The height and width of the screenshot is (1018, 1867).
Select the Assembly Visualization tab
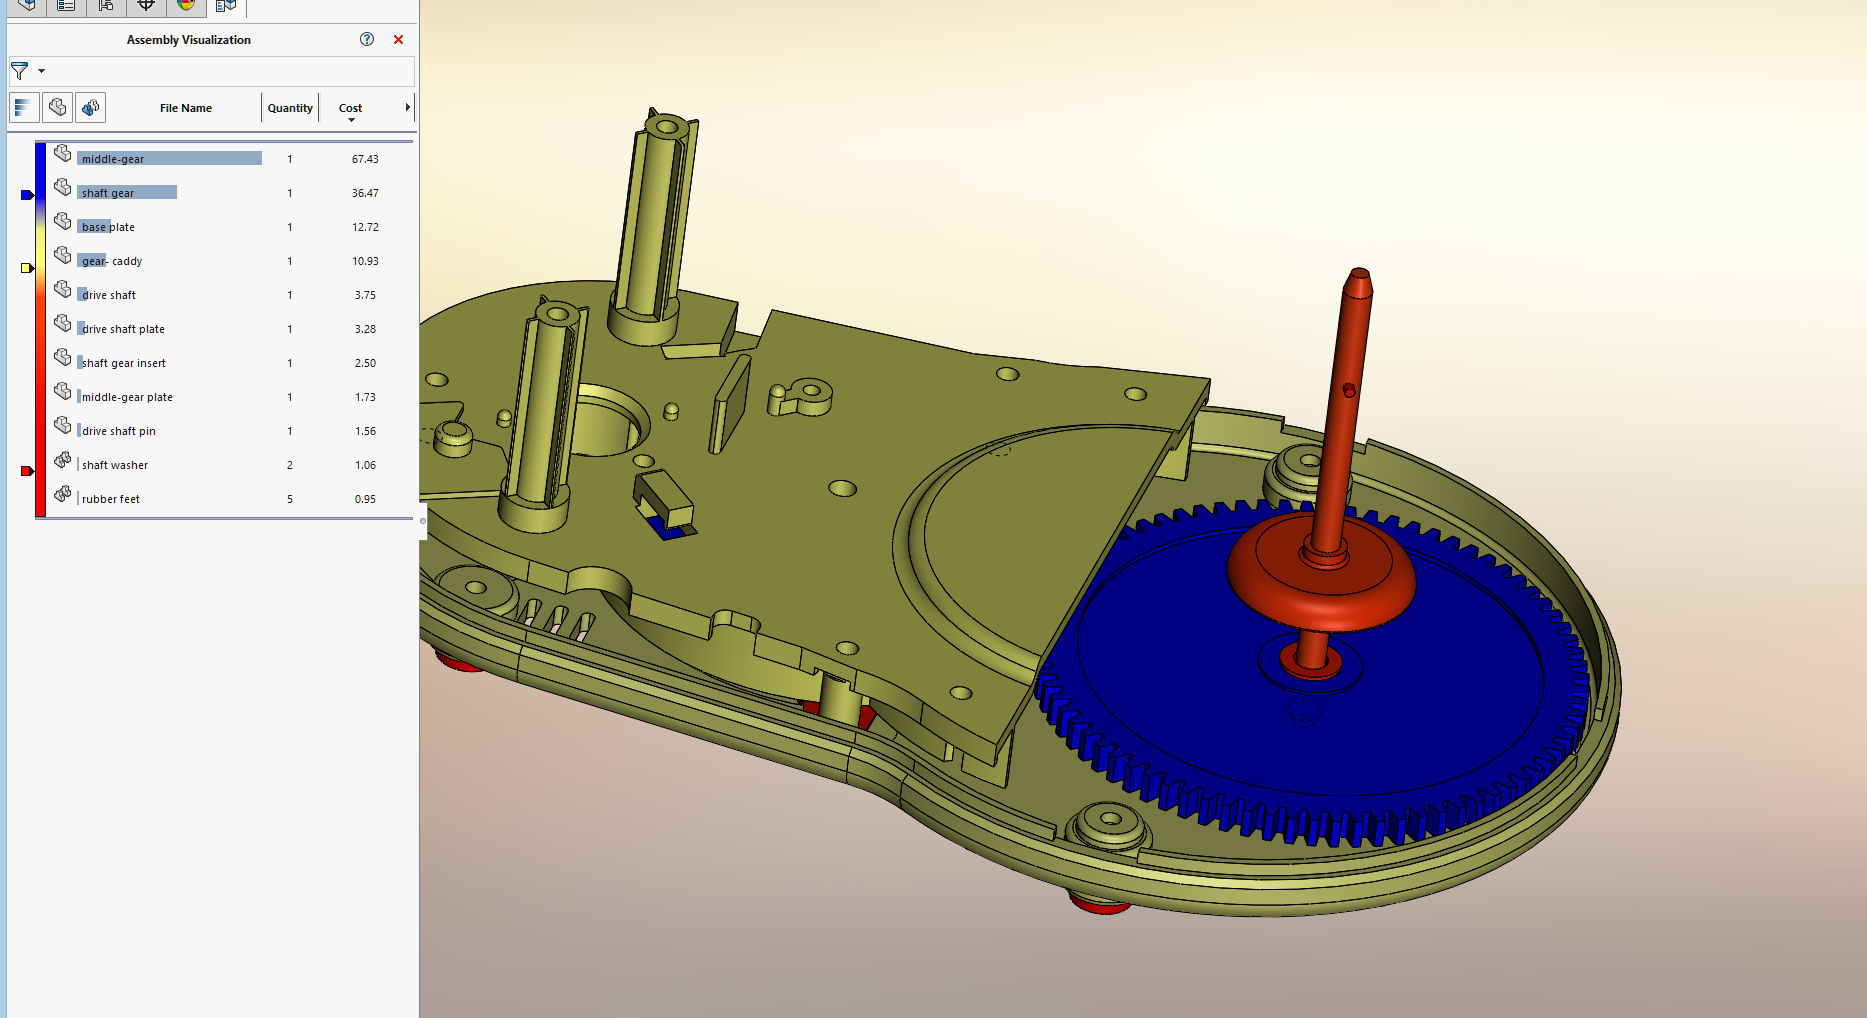(x=226, y=6)
